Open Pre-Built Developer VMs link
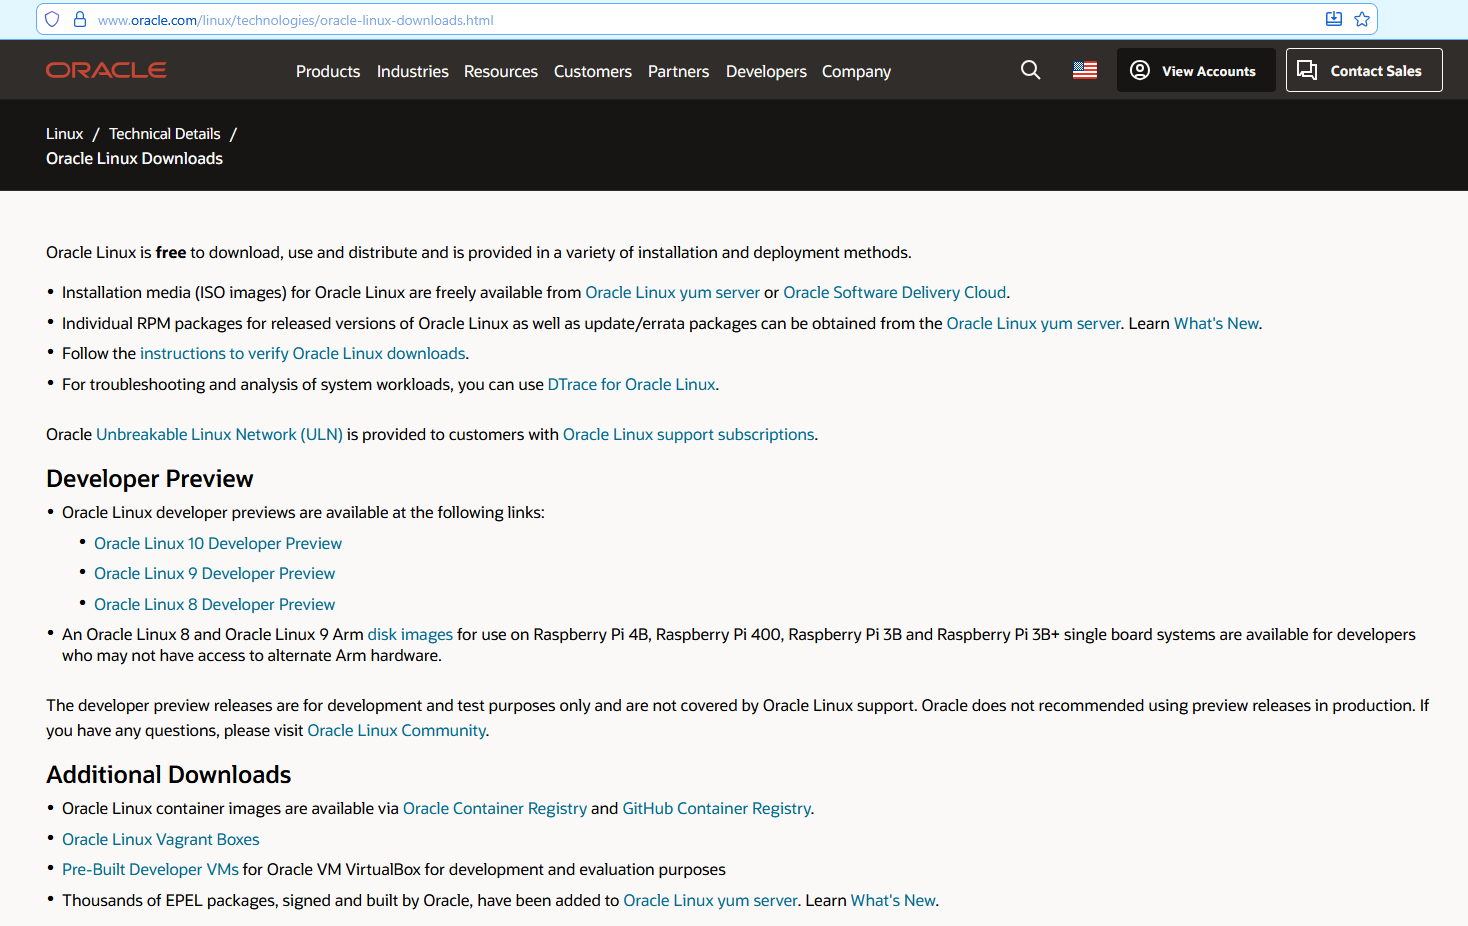 (x=151, y=869)
